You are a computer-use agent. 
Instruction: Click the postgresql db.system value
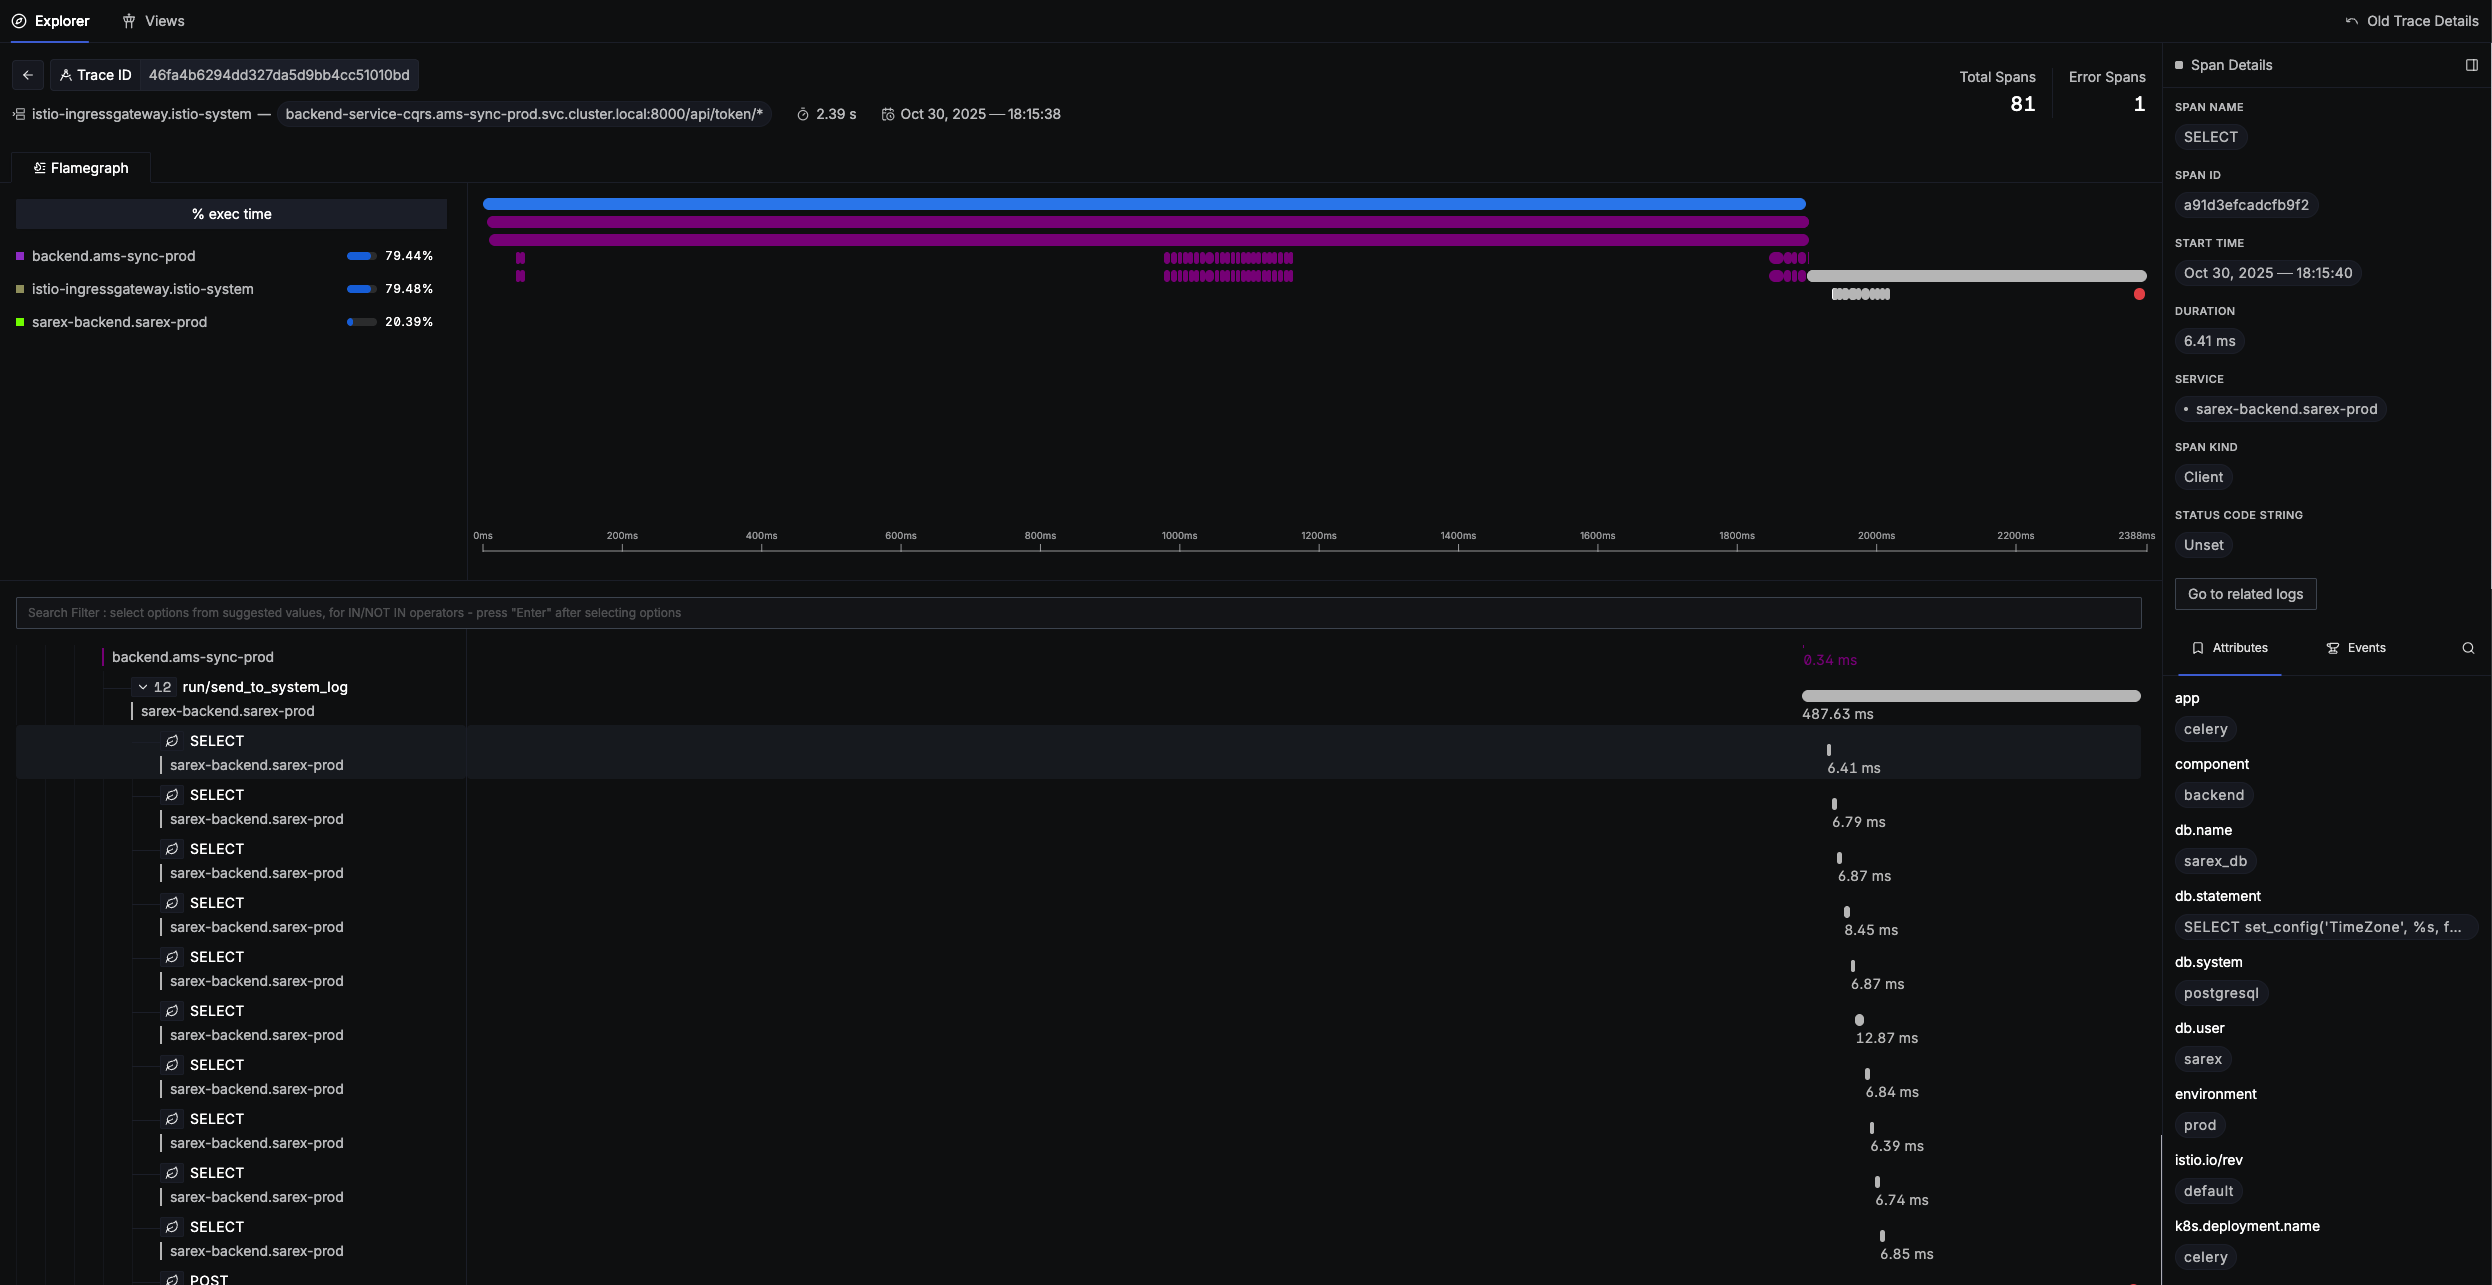[x=2221, y=993]
